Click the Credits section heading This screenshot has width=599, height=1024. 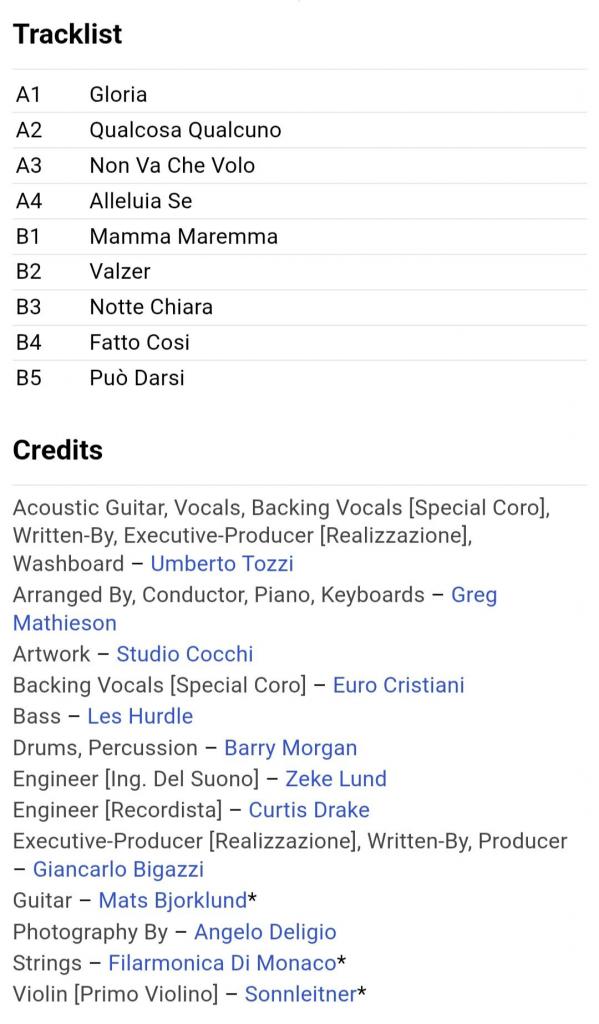pyautogui.click(x=58, y=450)
